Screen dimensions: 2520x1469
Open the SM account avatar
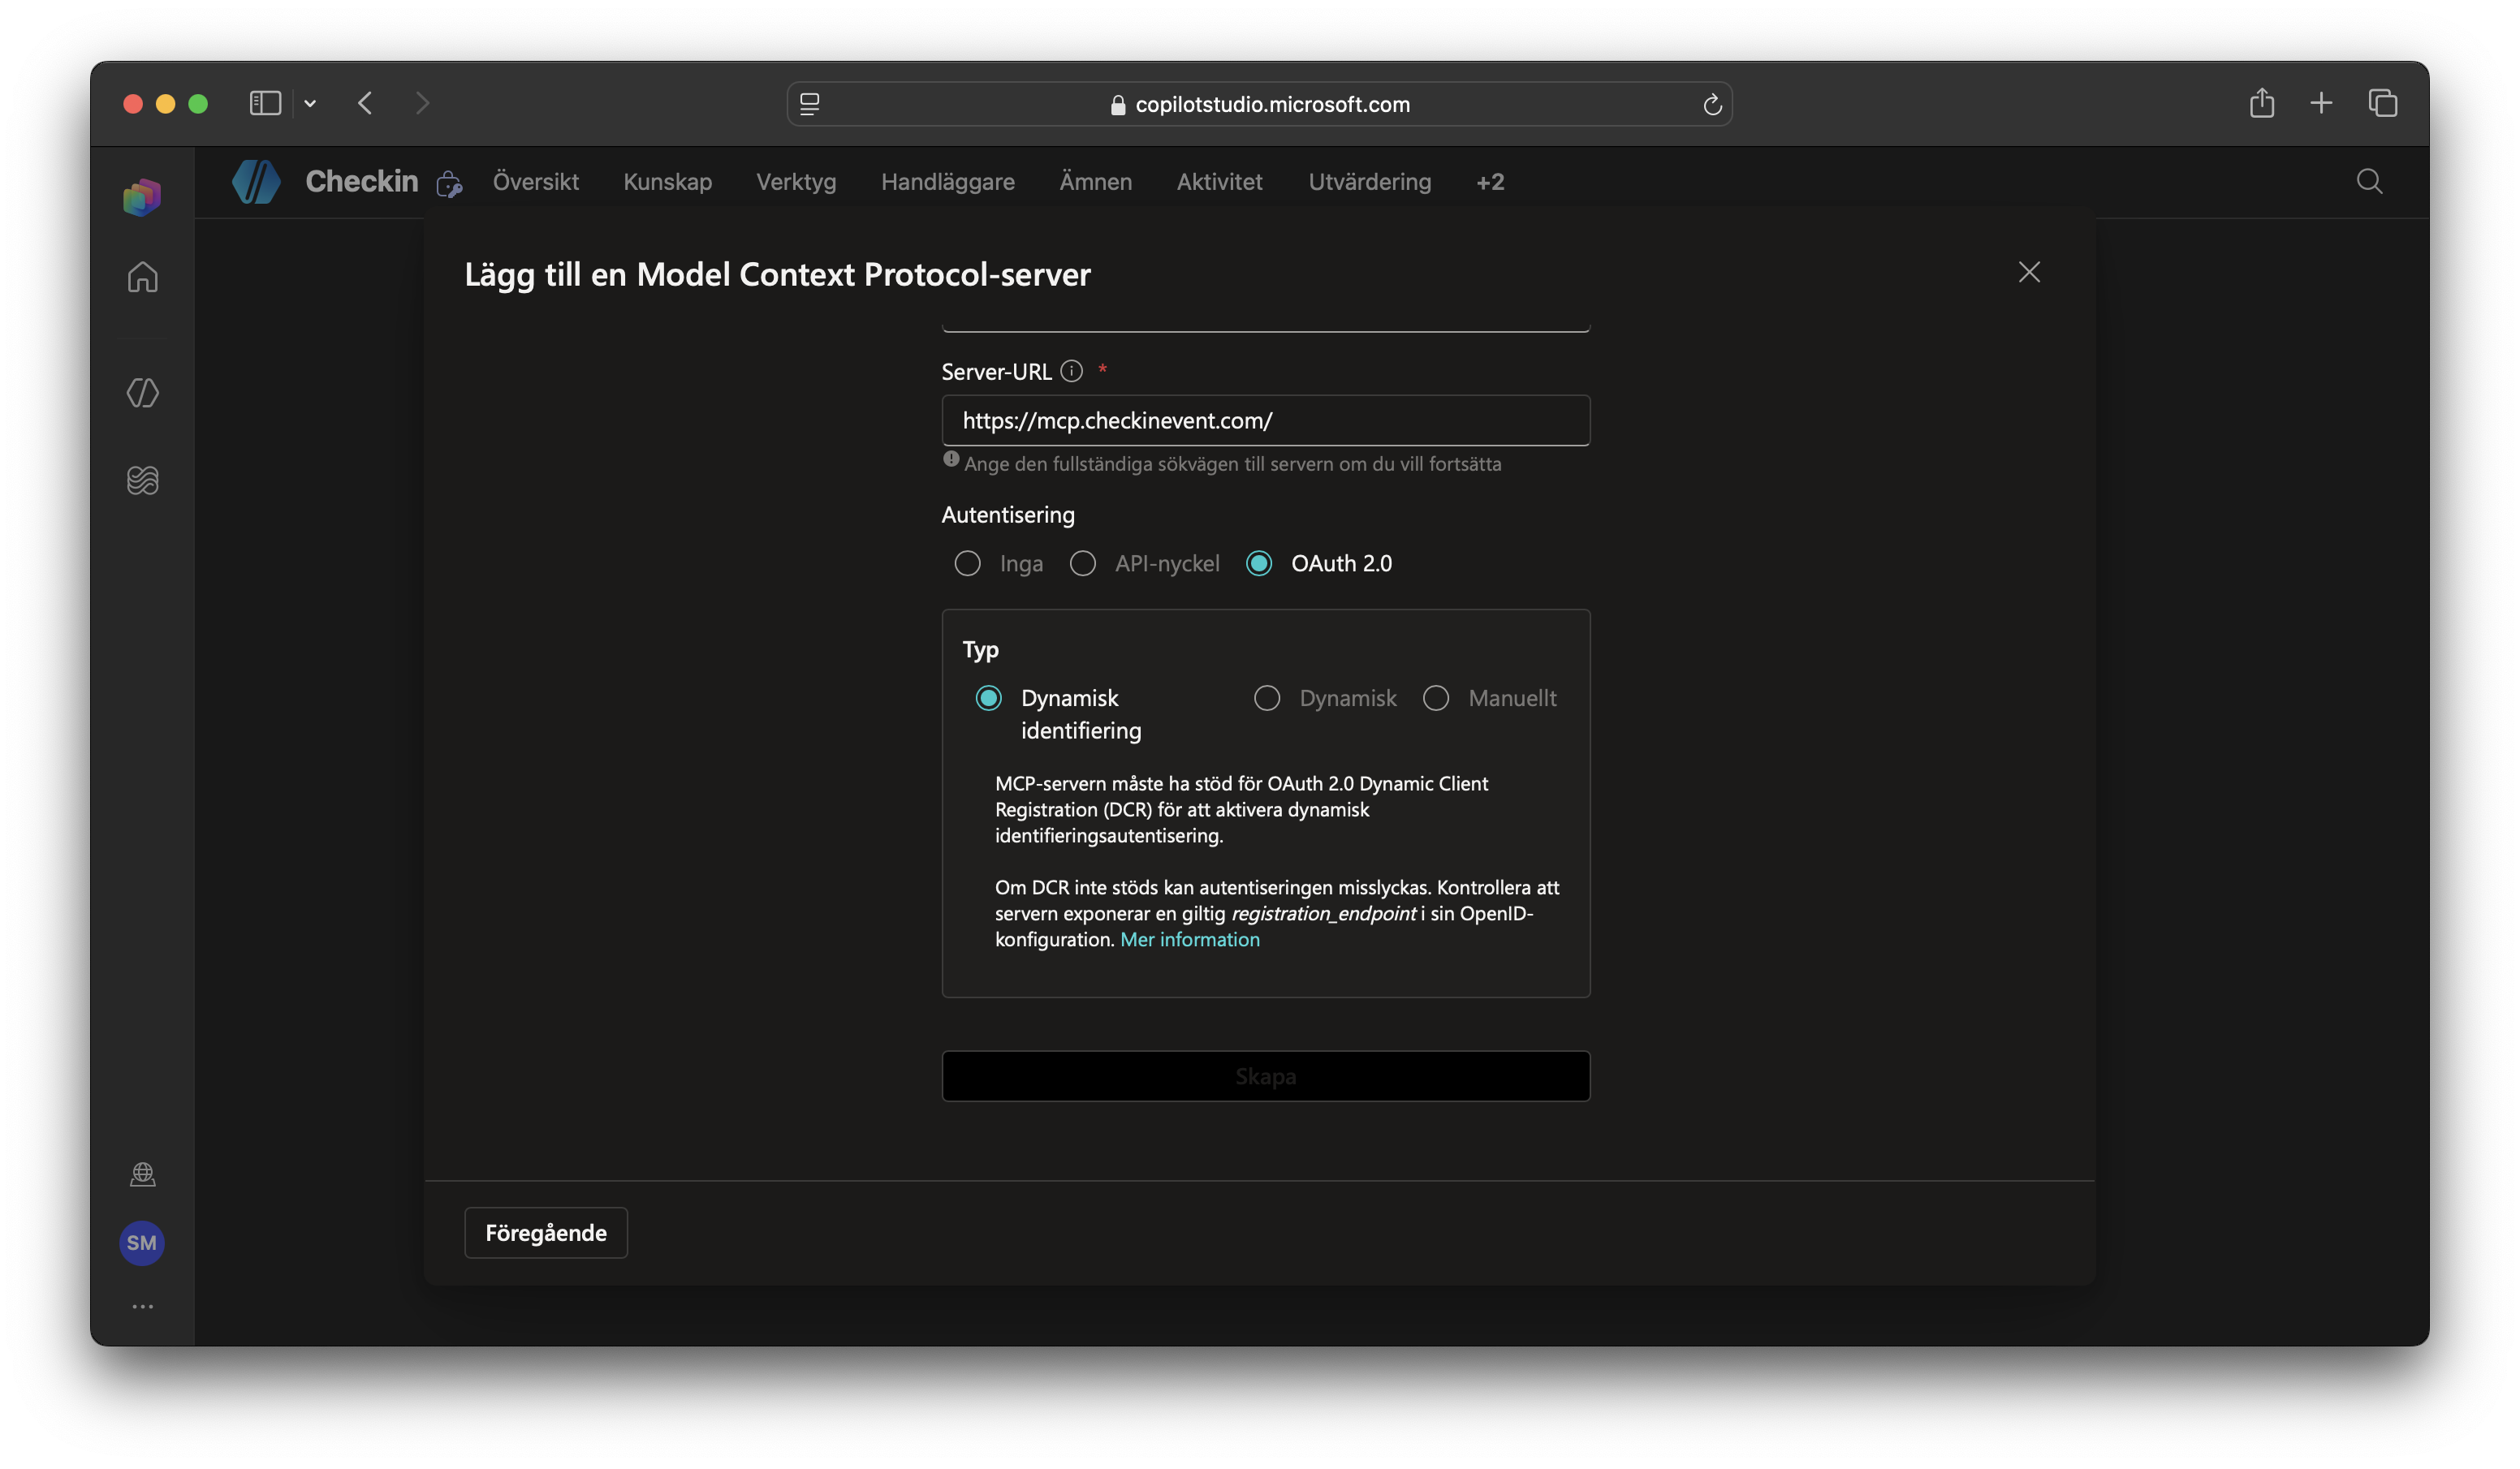(x=142, y=1243)
